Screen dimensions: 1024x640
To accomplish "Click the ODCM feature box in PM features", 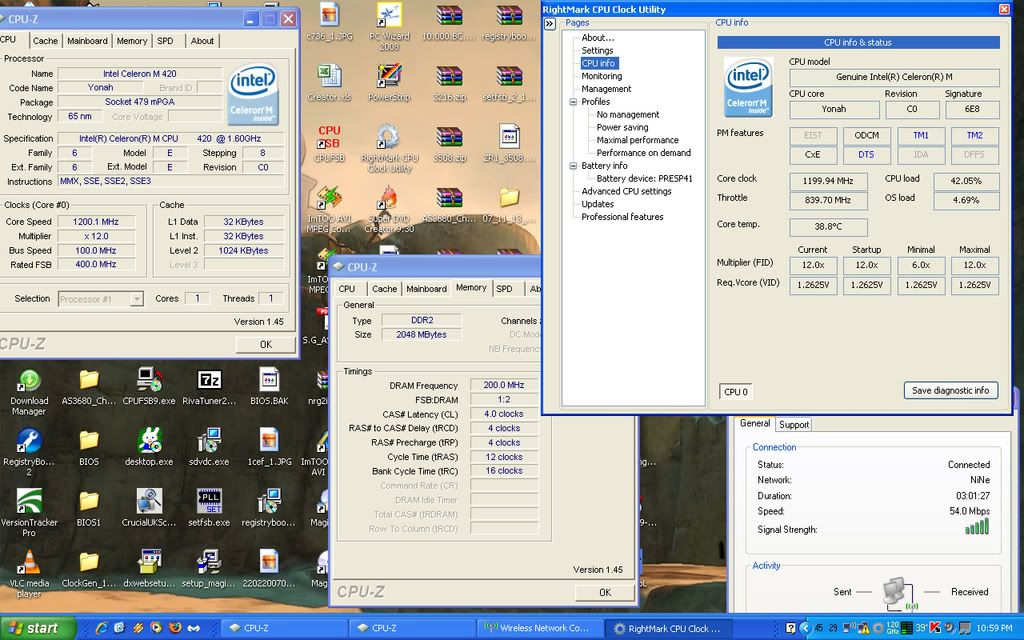I will tap(866, 135).
